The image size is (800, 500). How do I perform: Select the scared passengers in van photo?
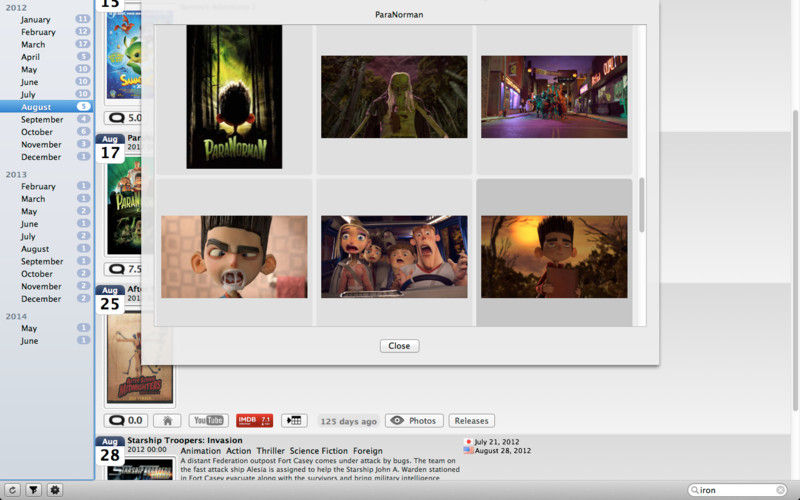394,257
